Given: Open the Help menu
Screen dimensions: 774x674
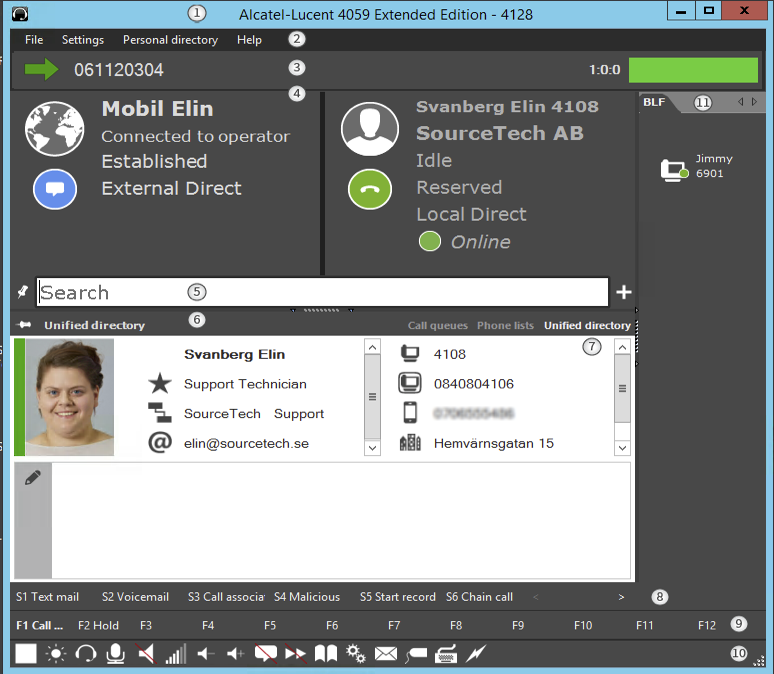Looking at the screenshot, I should click(249, 40).
